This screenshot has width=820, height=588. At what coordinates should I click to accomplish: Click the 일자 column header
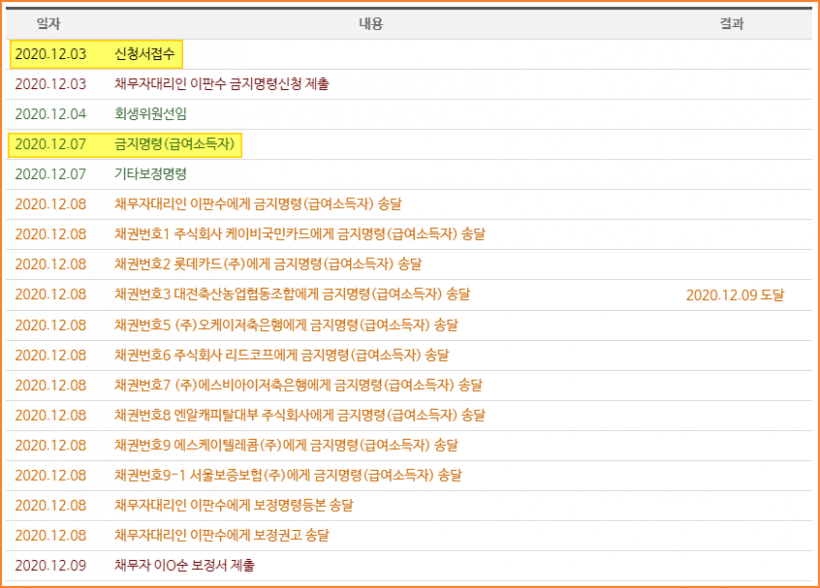(48, 24)
